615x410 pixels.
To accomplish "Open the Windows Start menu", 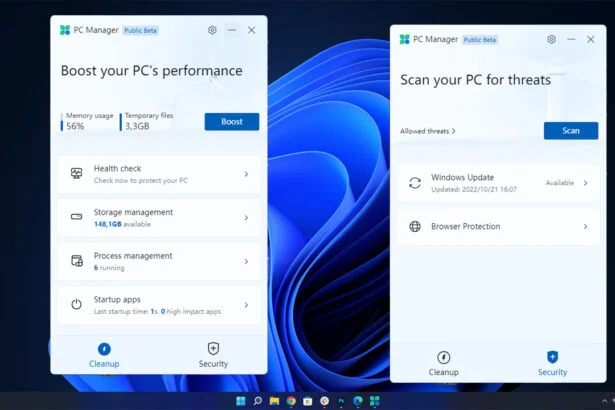I will [241, 401].
